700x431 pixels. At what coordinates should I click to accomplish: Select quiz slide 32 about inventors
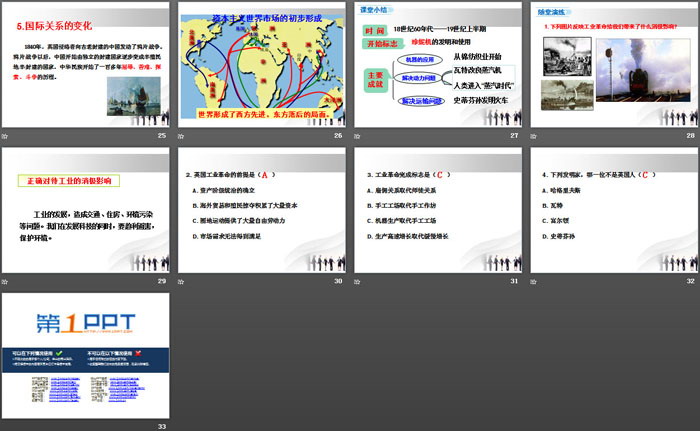click(x=612, y=211)
